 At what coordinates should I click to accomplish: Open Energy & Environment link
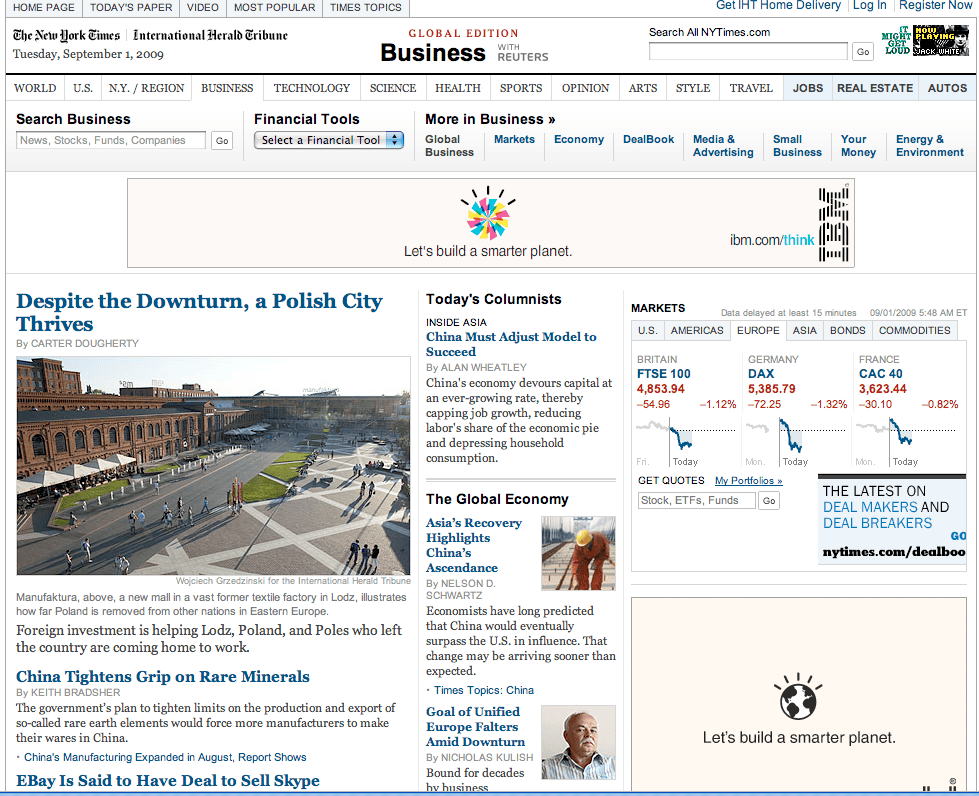[930, 145]
